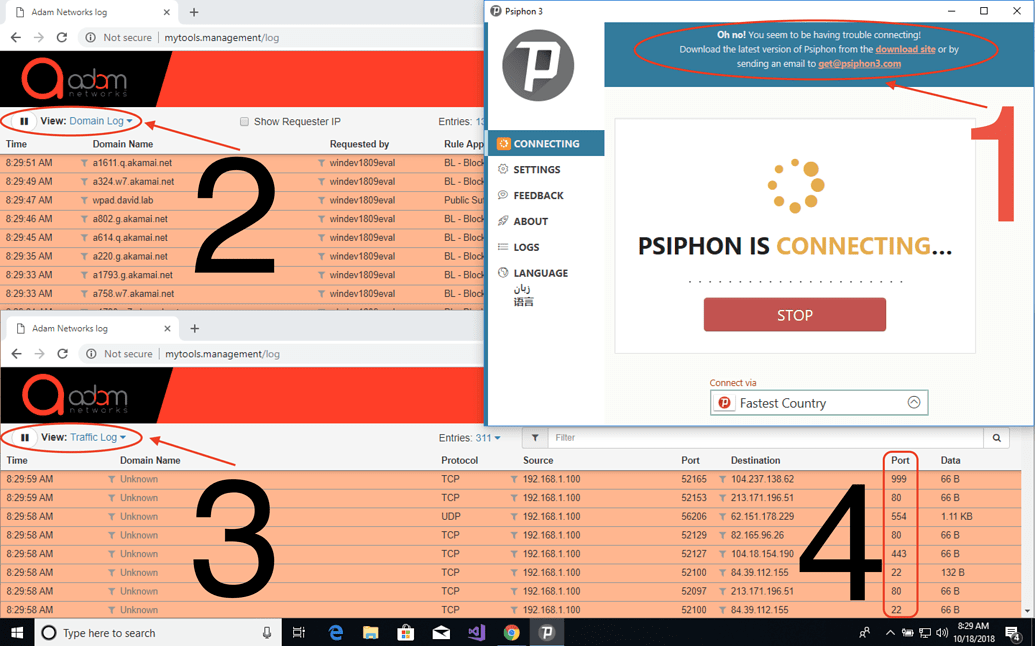Go back in the top browser window
The height and width of the screenshot is (646, 1035).
pyautogui.click(x=16, y=38)
